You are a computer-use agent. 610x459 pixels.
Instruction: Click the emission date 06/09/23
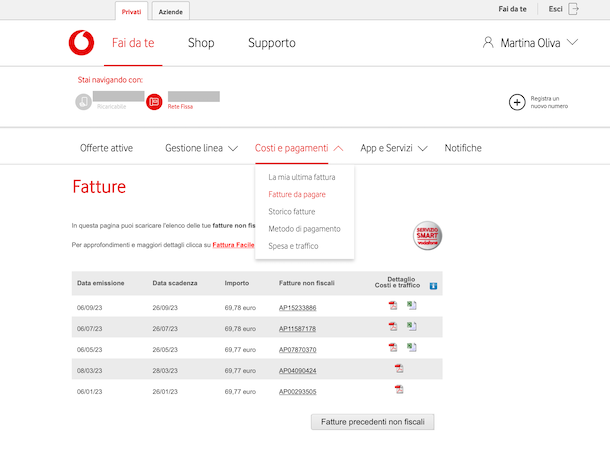point(89,308)
